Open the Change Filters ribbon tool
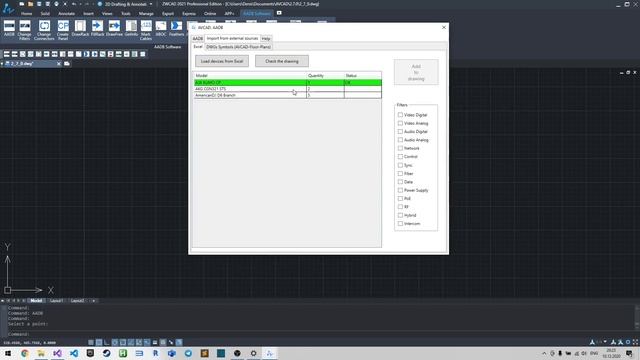 click(24, 30)
